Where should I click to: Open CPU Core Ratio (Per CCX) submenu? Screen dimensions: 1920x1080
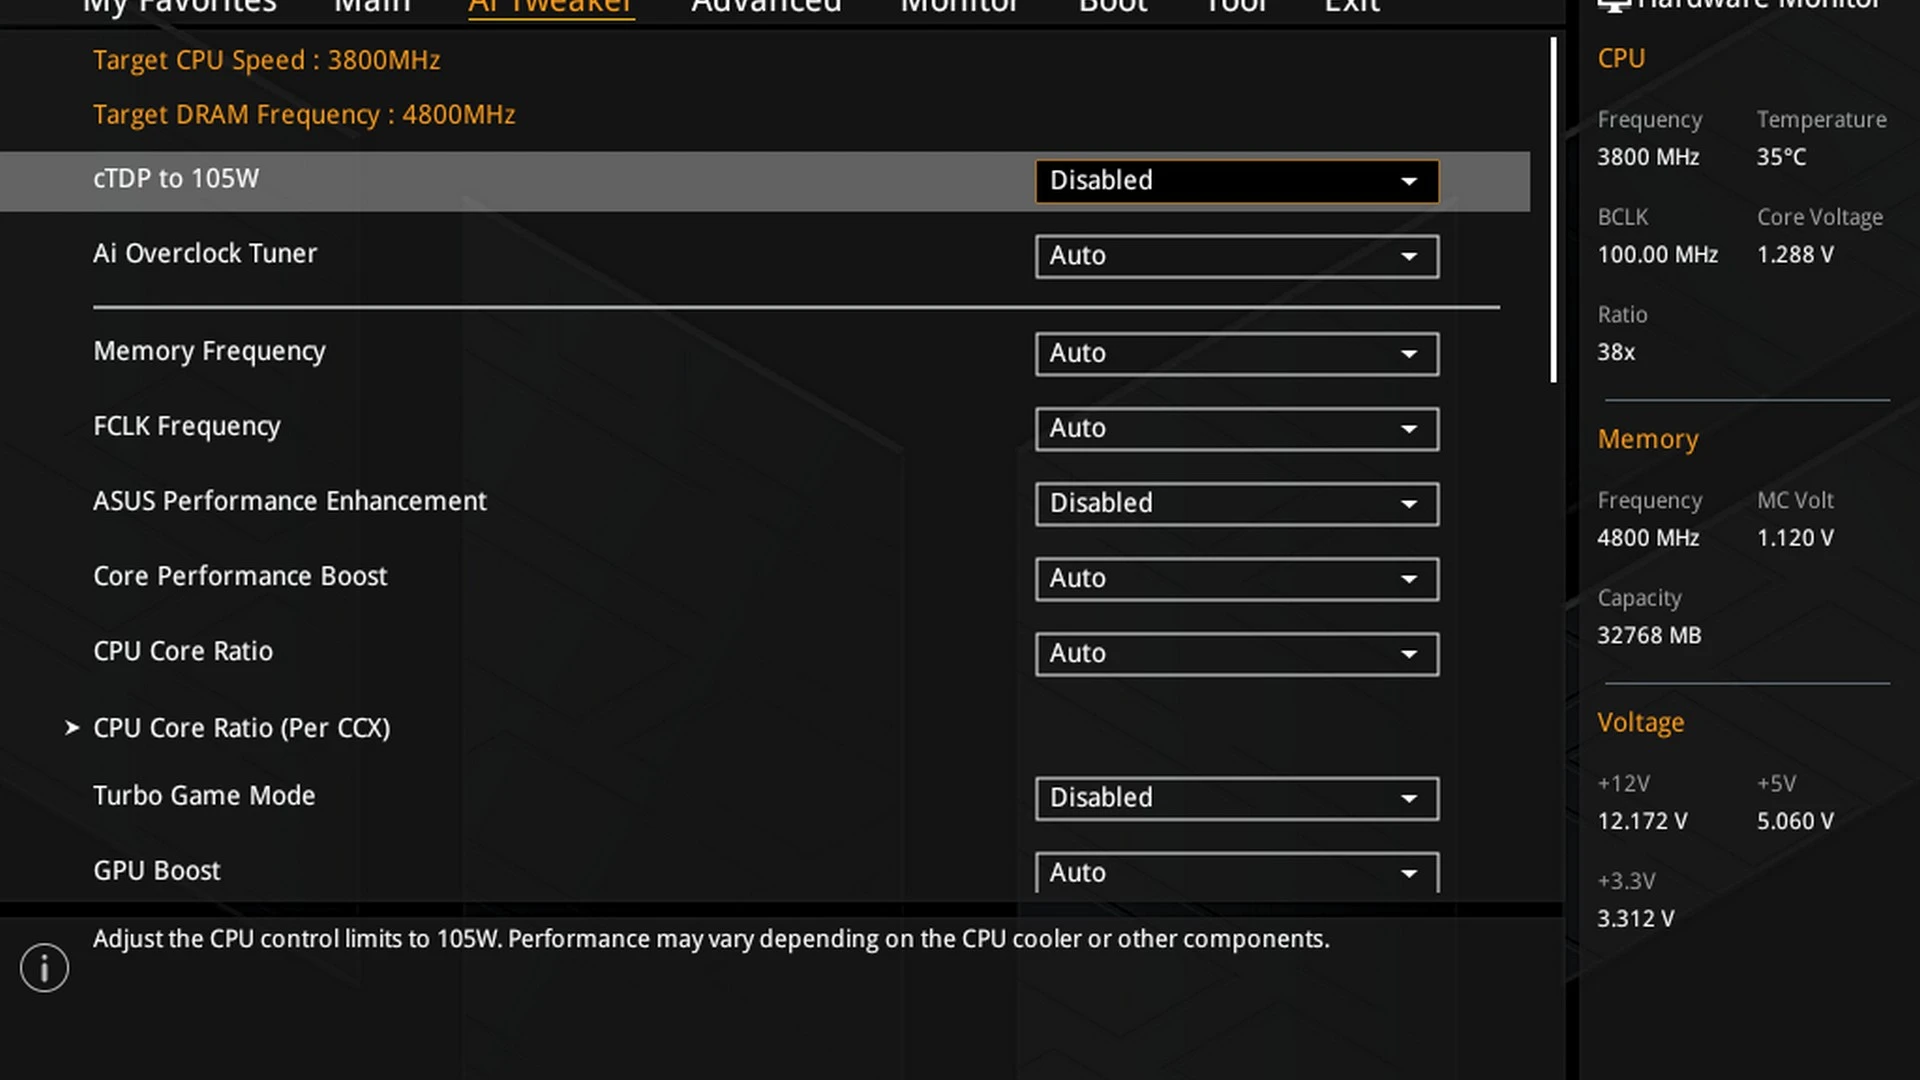242,728
